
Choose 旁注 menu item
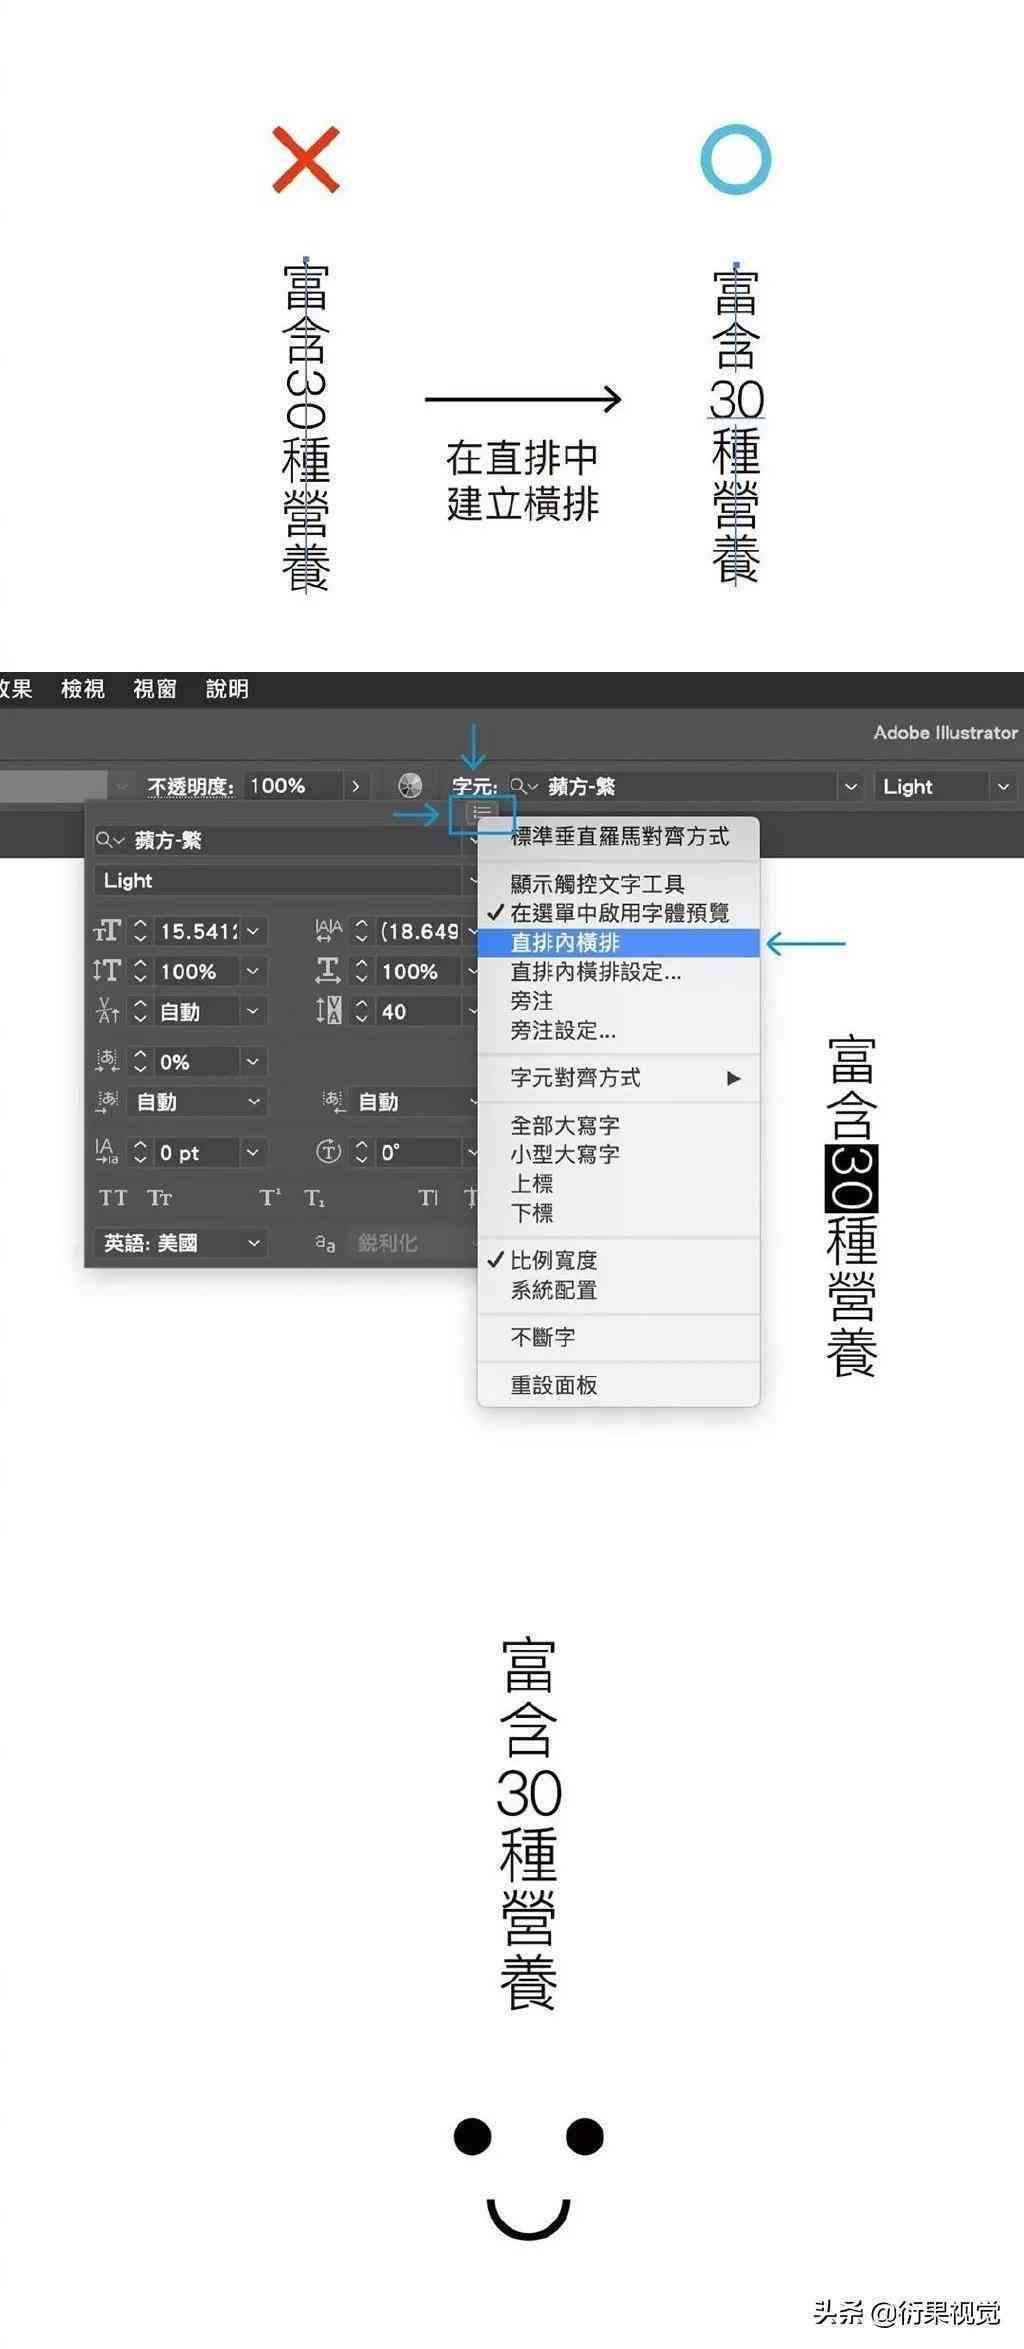pos(618,1001)
